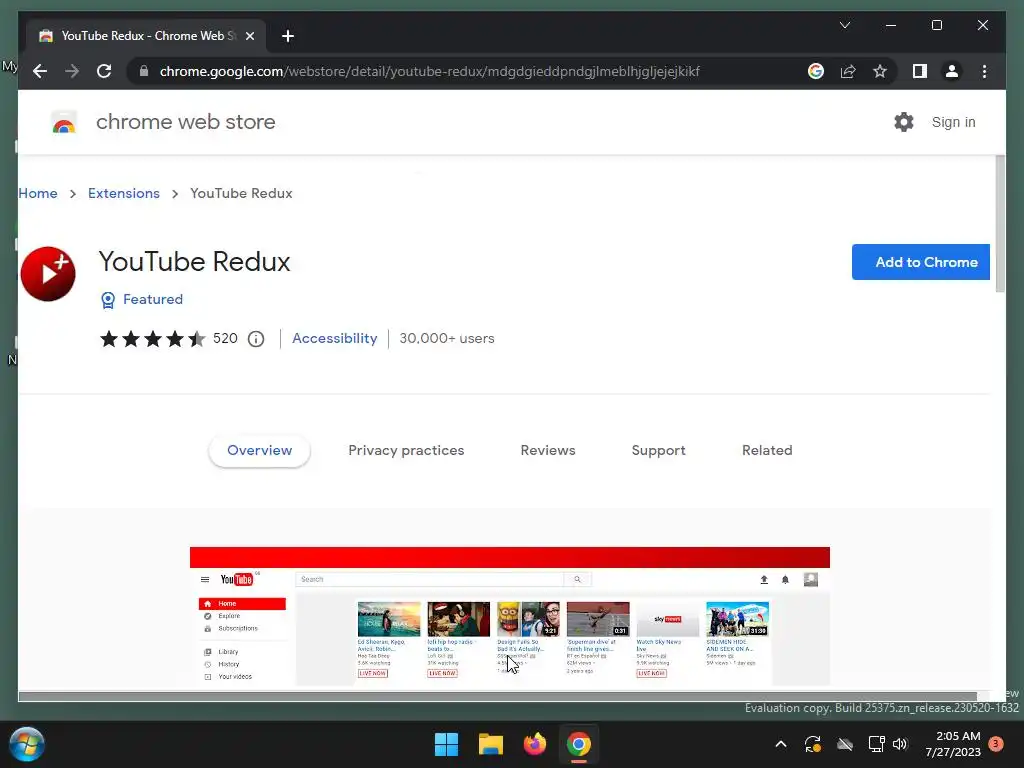Click the Featured label link
The image size is (1024, 768).
[153, 299]
